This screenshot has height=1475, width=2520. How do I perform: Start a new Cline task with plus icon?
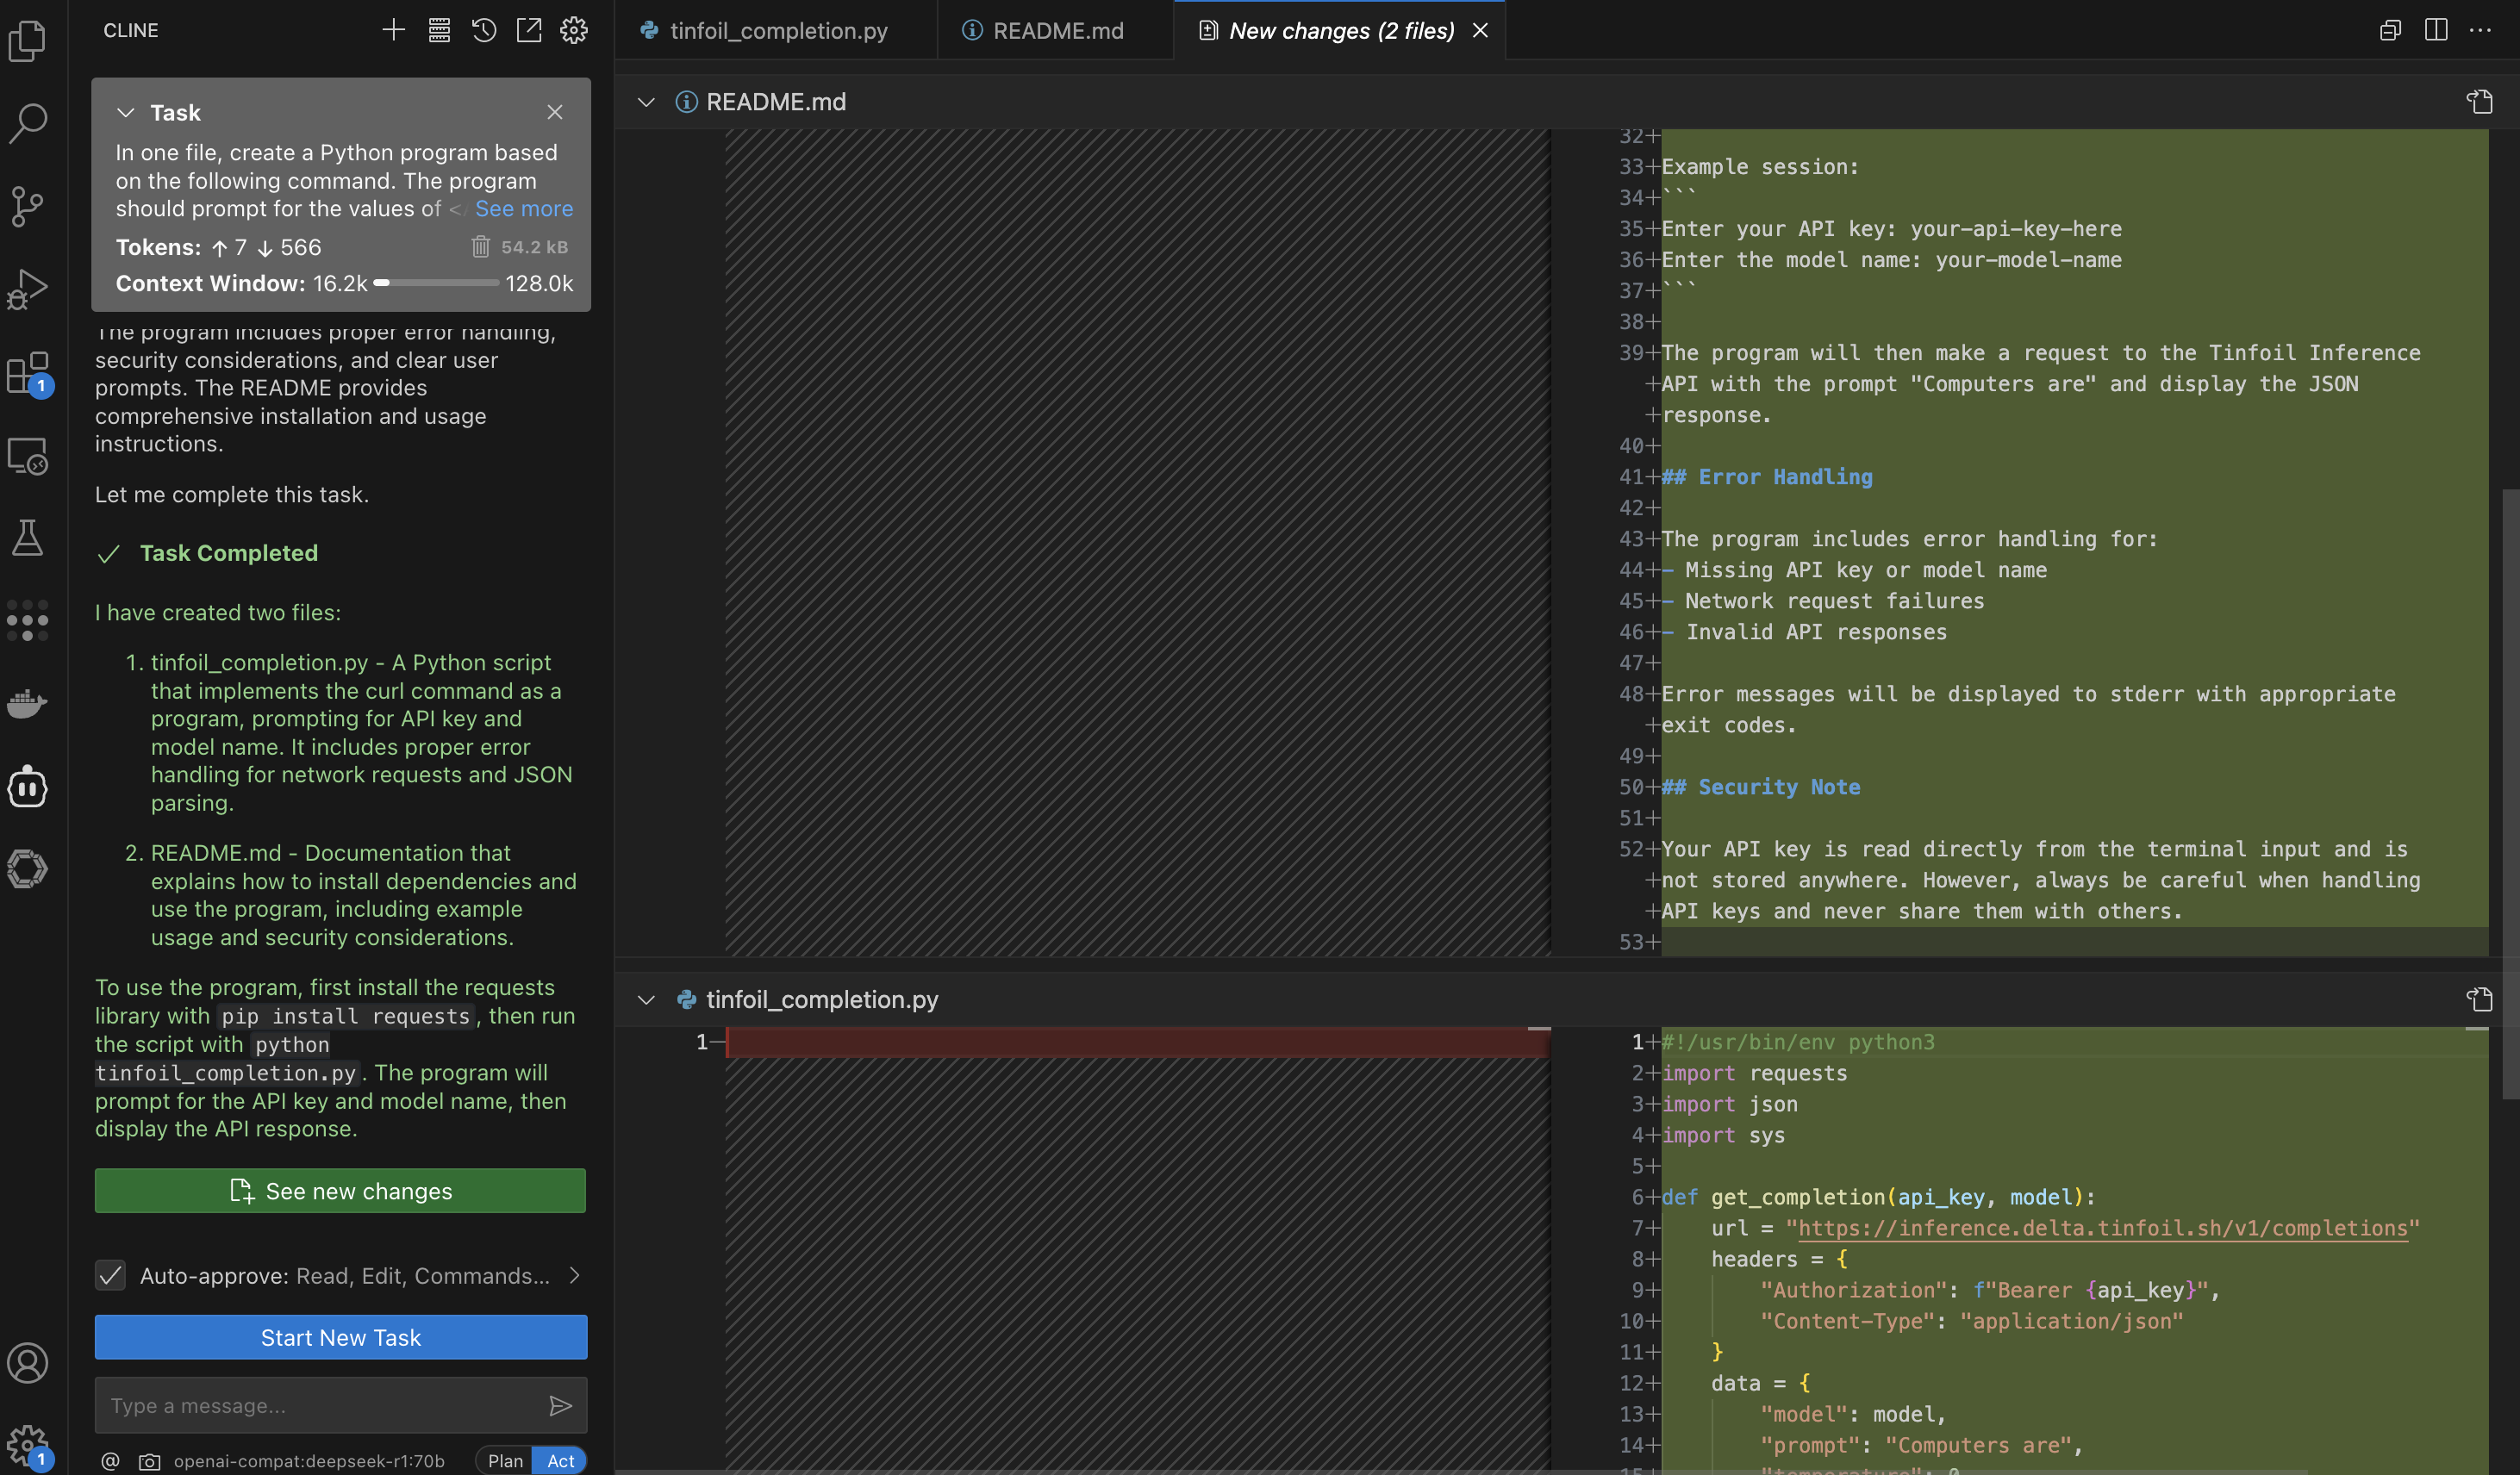[x=393, y=30]
